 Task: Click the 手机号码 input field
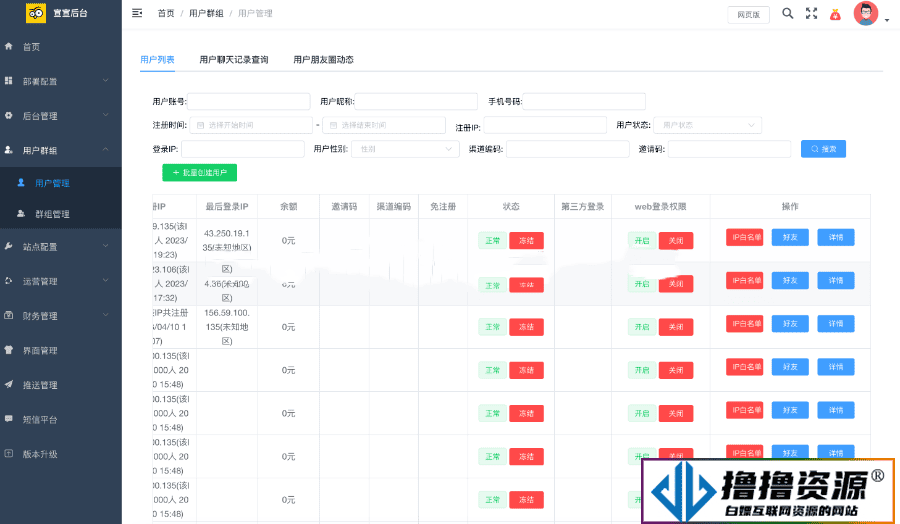pyautogui.click(x=584, y=102)
